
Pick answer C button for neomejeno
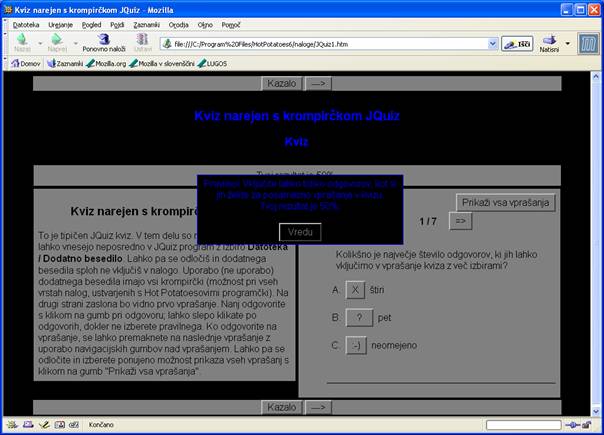[x=356, y=346]
